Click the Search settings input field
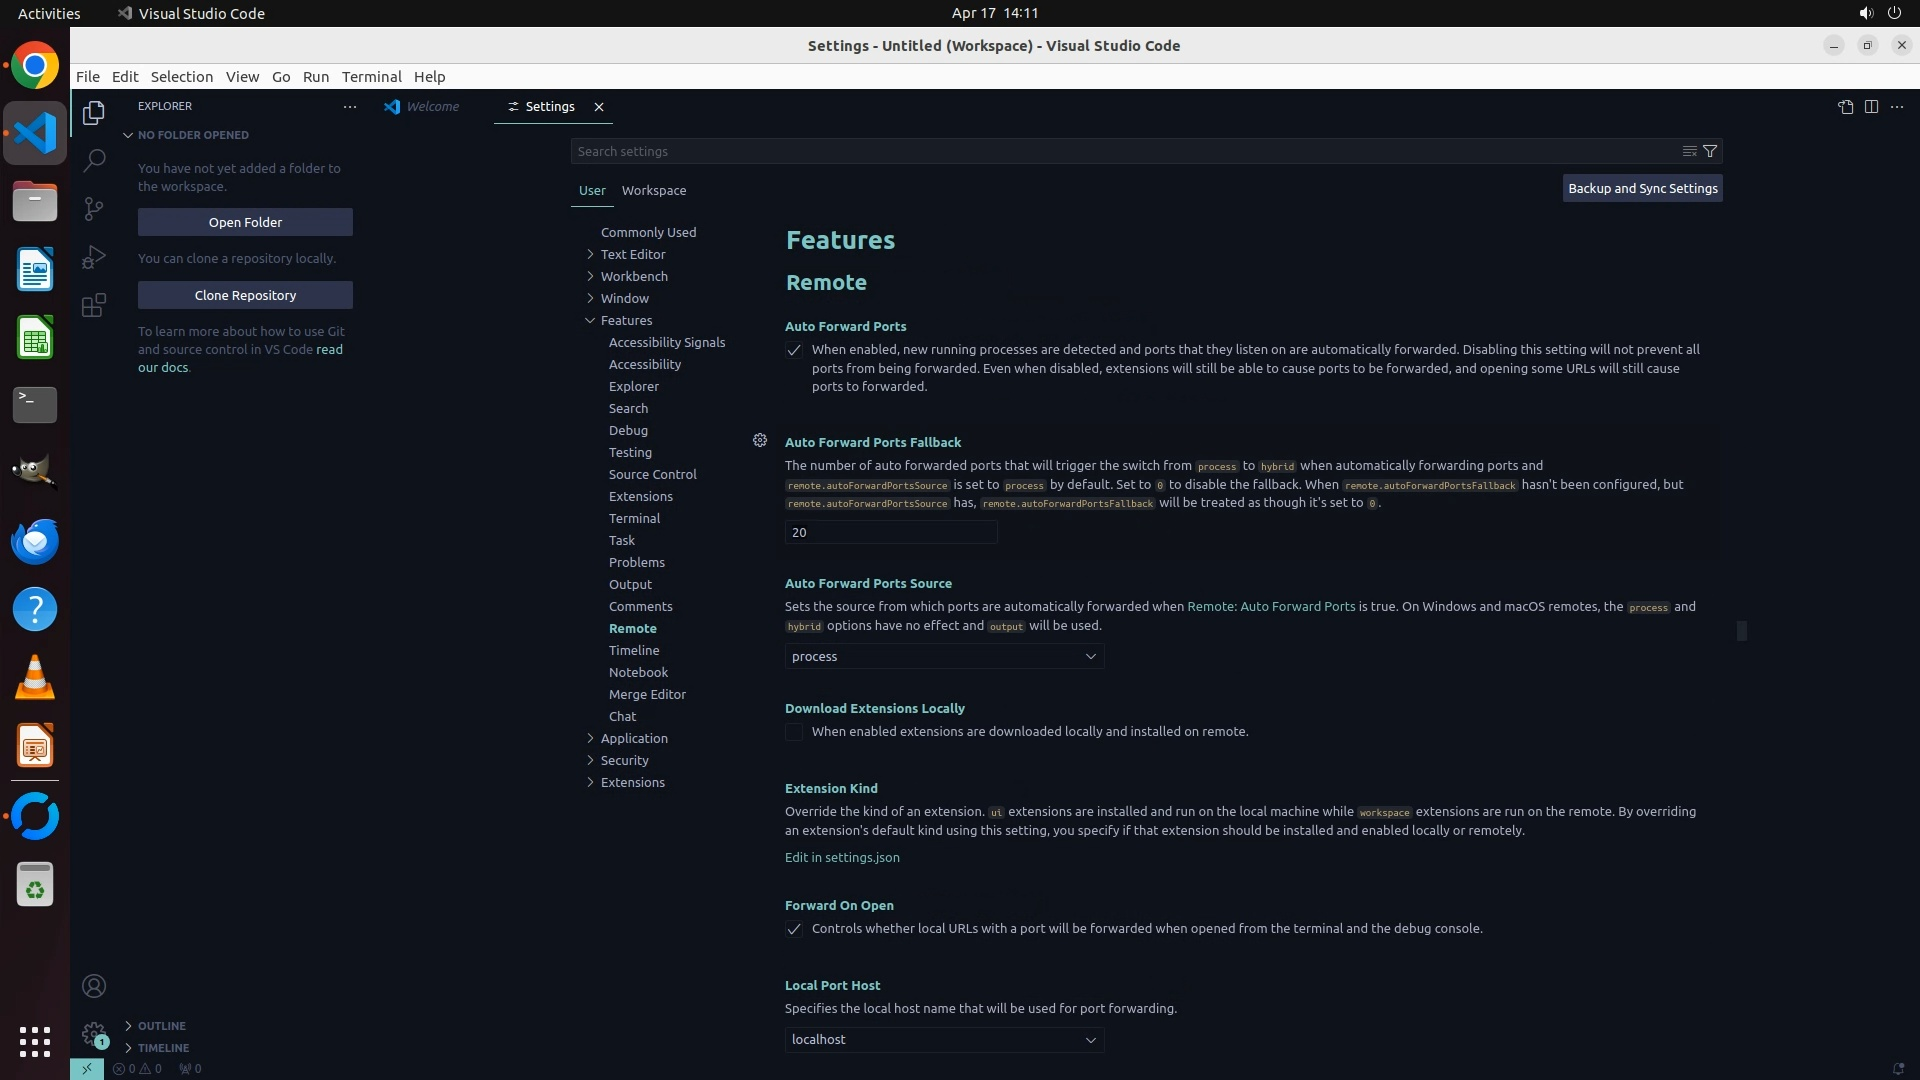Viewport: 1920px width, 1080px height. click(x=1120, y=151)
